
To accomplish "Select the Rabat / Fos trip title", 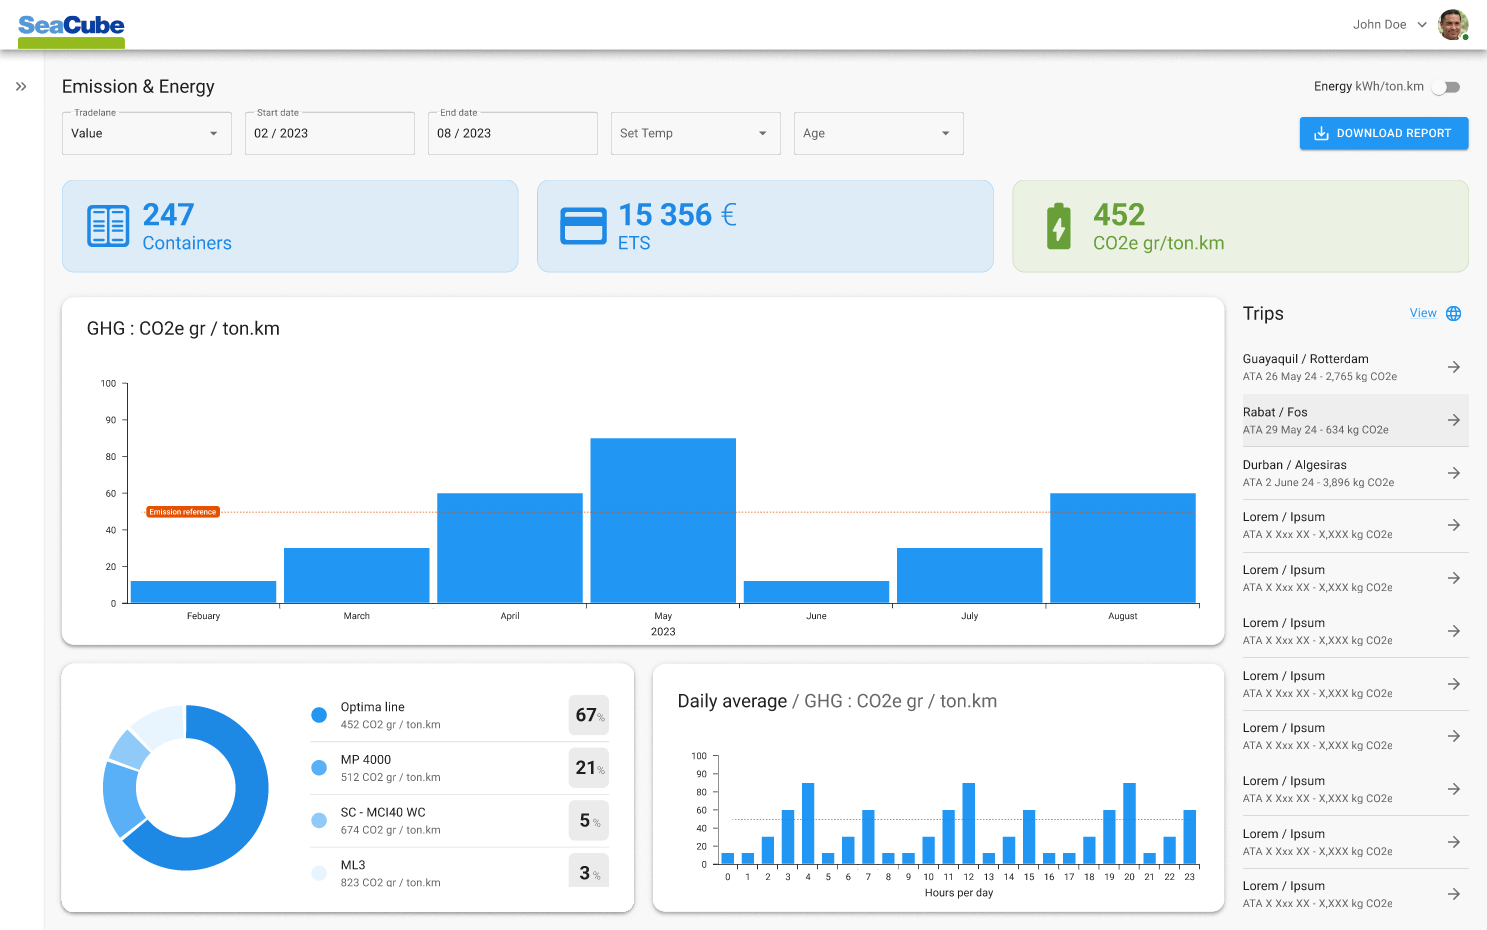I will (1275, 412).
